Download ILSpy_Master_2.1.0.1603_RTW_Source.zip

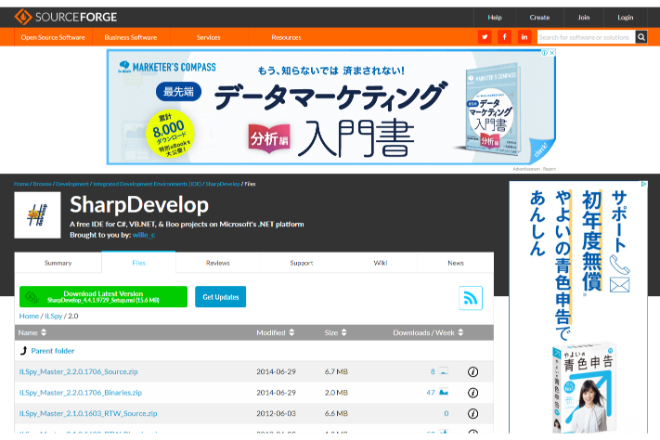click(88, 413)
